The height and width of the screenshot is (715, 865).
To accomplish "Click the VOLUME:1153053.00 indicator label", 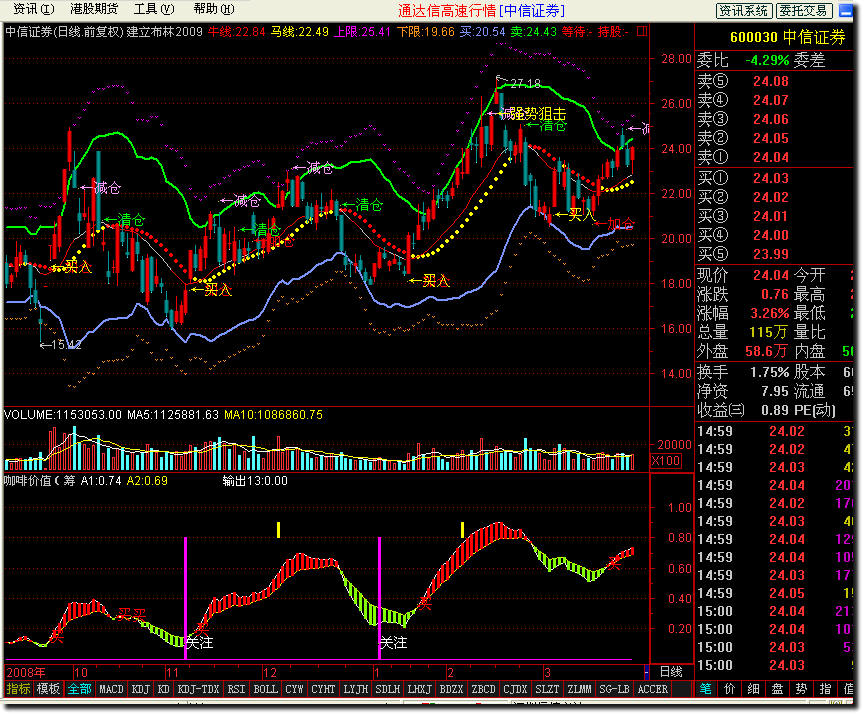I will (x=62, y=415).
